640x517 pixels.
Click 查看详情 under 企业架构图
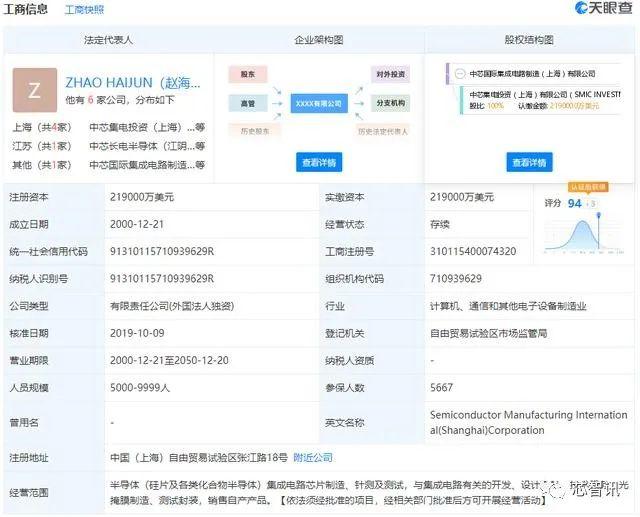pos(319,162)
